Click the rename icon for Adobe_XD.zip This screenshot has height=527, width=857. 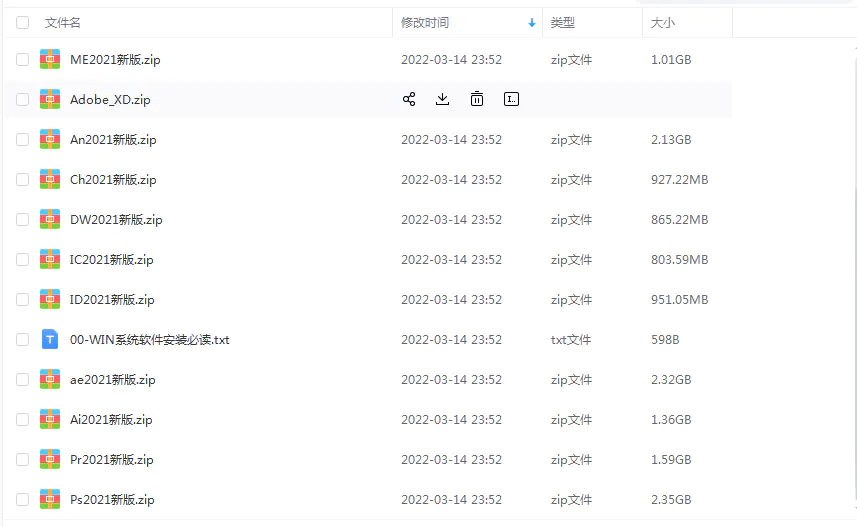511,99
